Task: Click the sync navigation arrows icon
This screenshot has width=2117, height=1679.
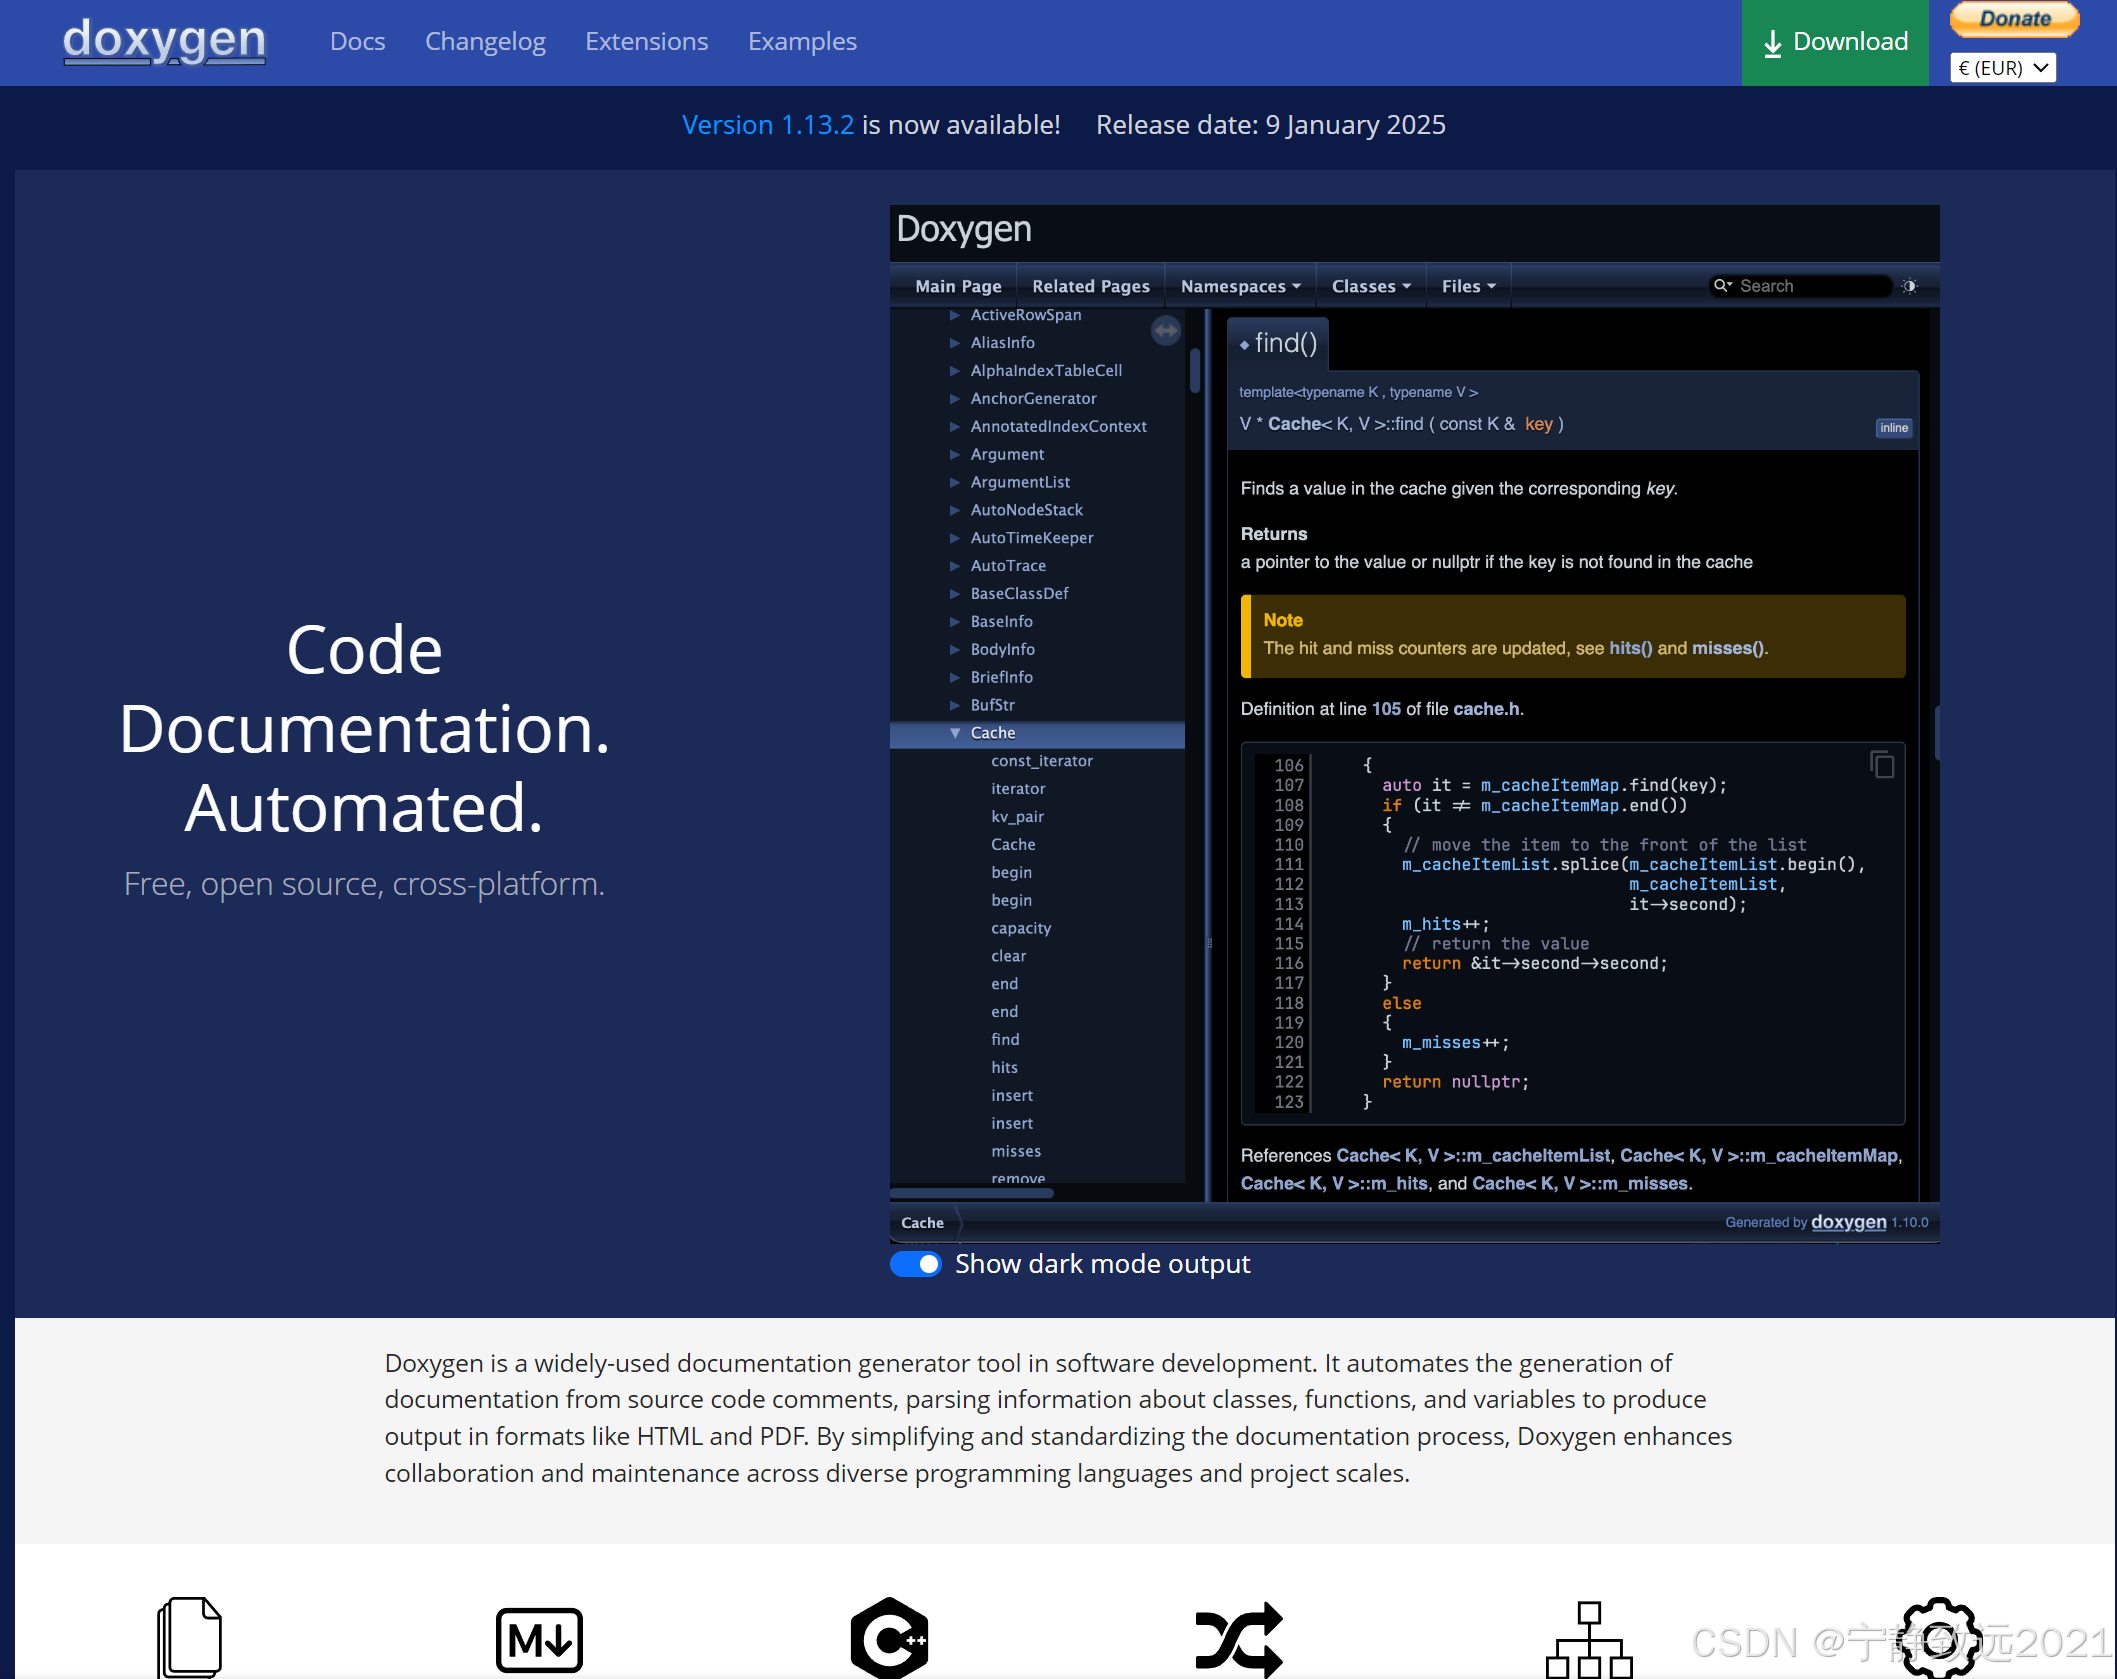Action: (1166, 330)
